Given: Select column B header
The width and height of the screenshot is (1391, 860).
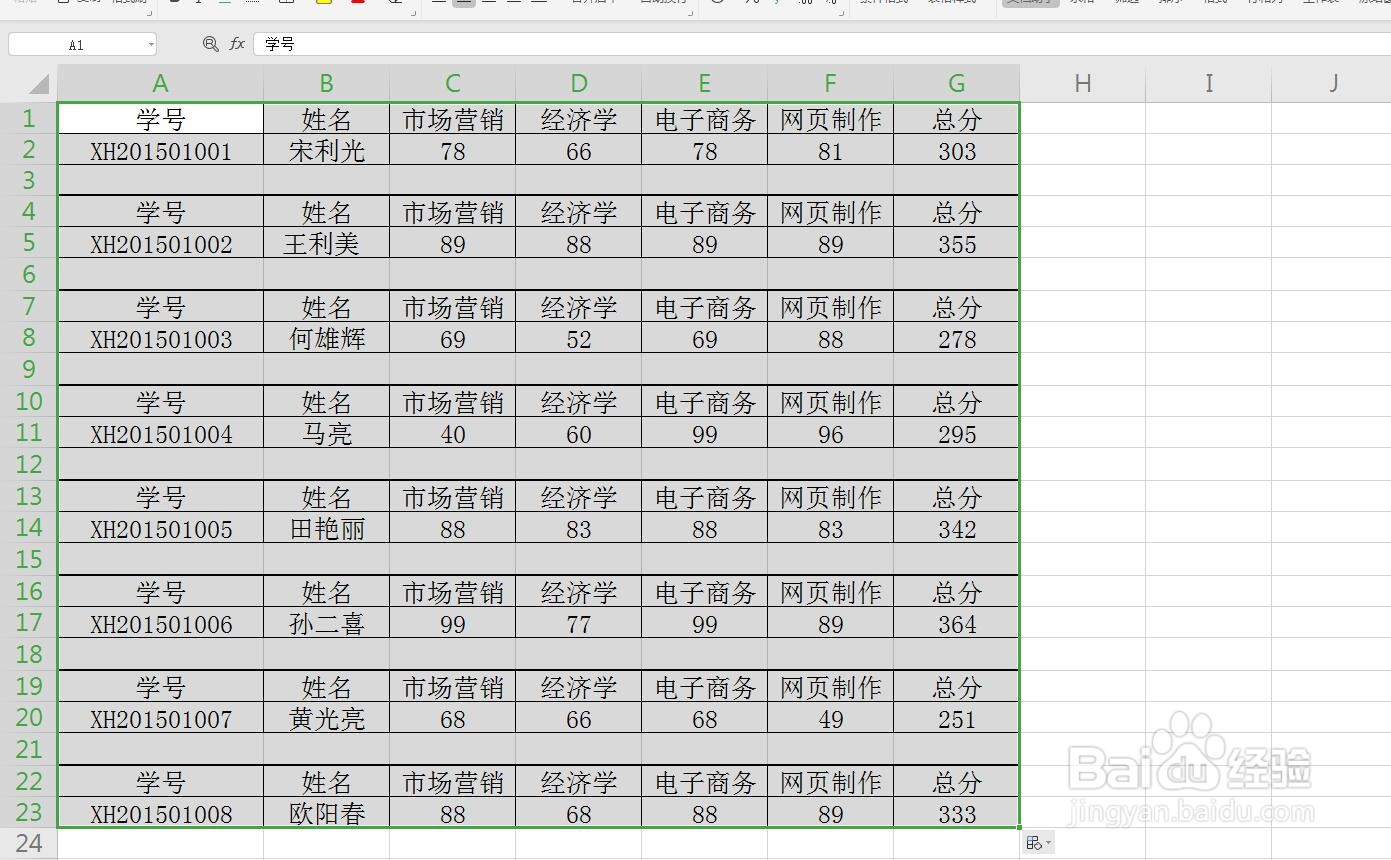Looking at the screenshot, I should click(x=327, y=84).
